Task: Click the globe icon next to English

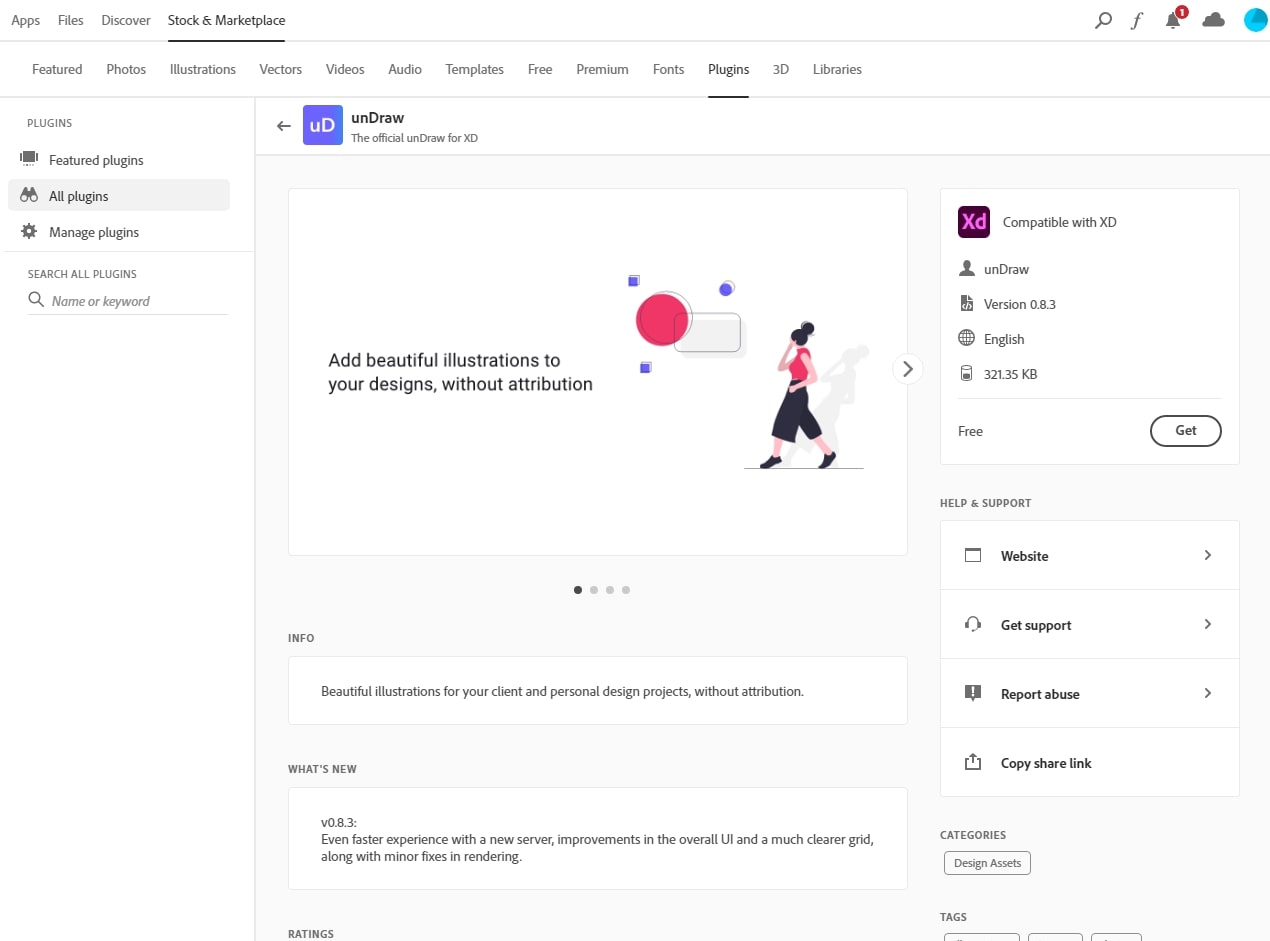Action: pos(966,339)
